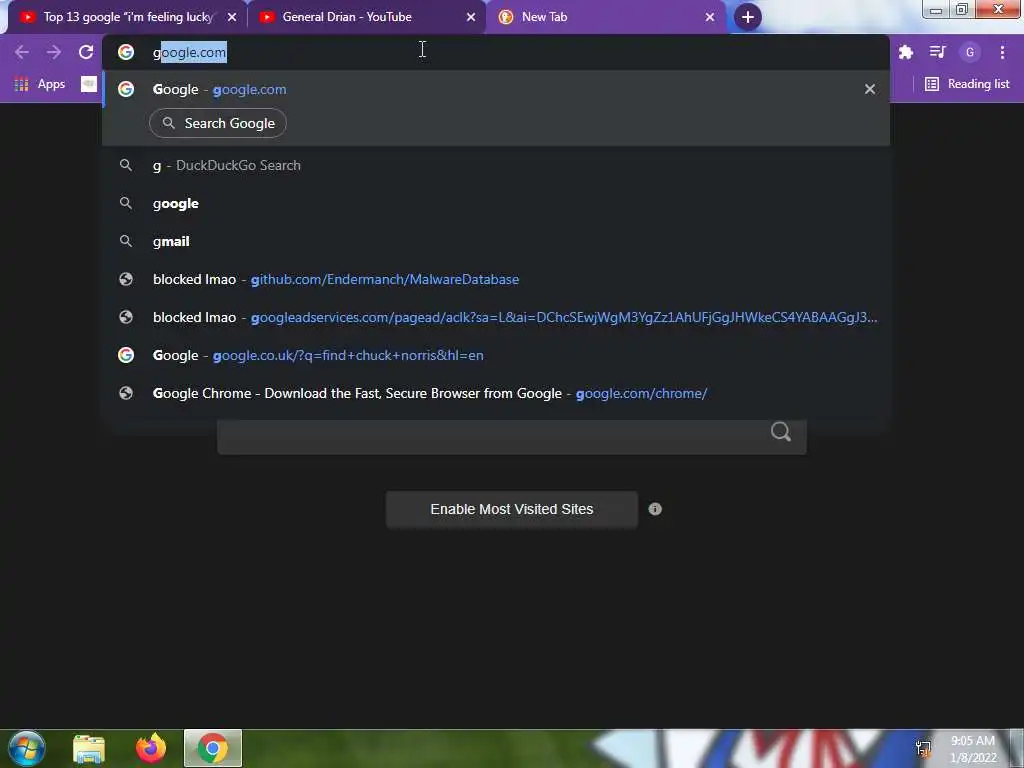Close the General Drian YouTube tab
This screenshot has height=768, width=1024.
pos(471,17)
